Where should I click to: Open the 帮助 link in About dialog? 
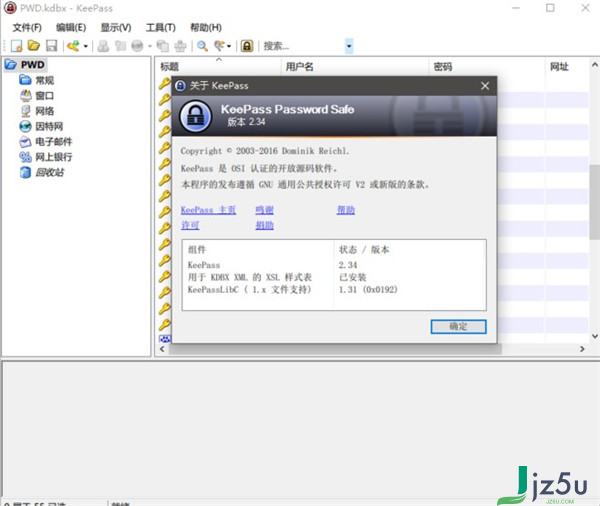click(346, 210)
